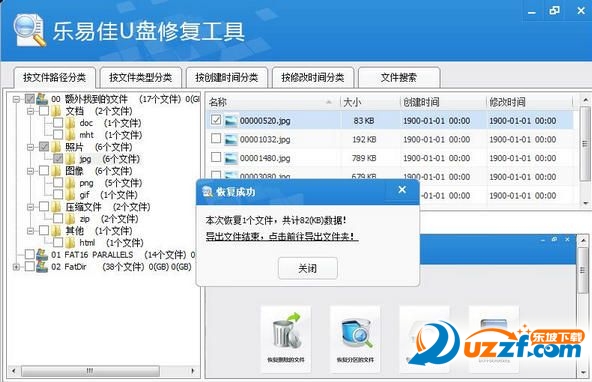Check the zip folder checkbox

(x=58, y=219)
